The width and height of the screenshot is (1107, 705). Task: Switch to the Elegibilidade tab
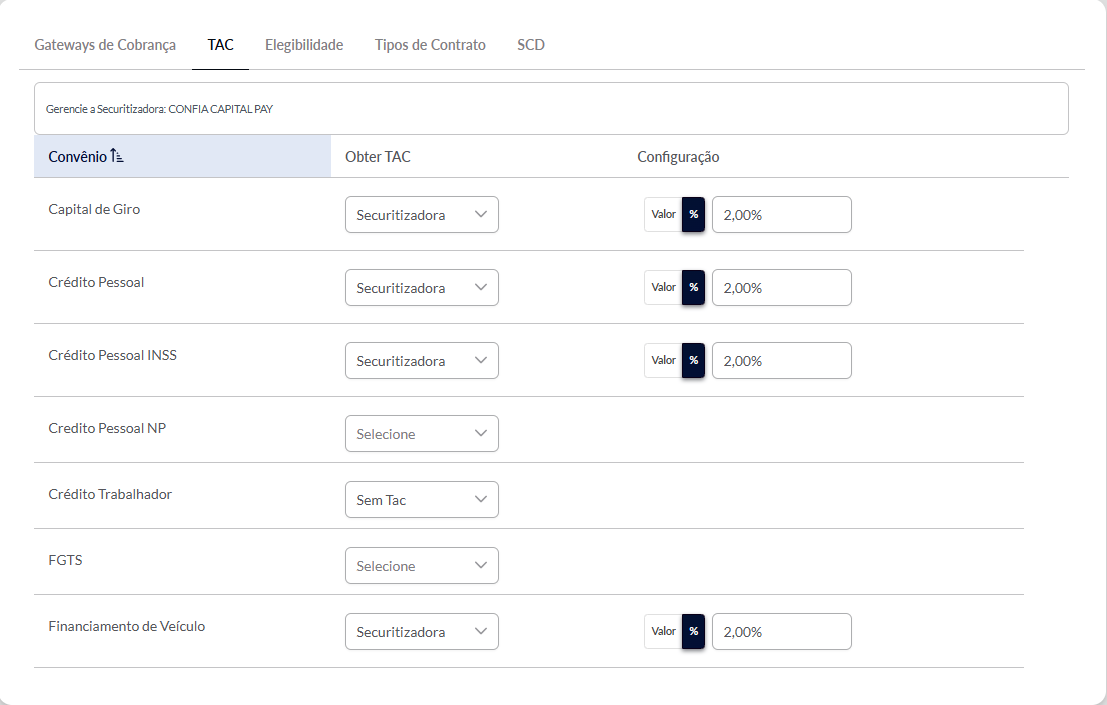point(304,45)
